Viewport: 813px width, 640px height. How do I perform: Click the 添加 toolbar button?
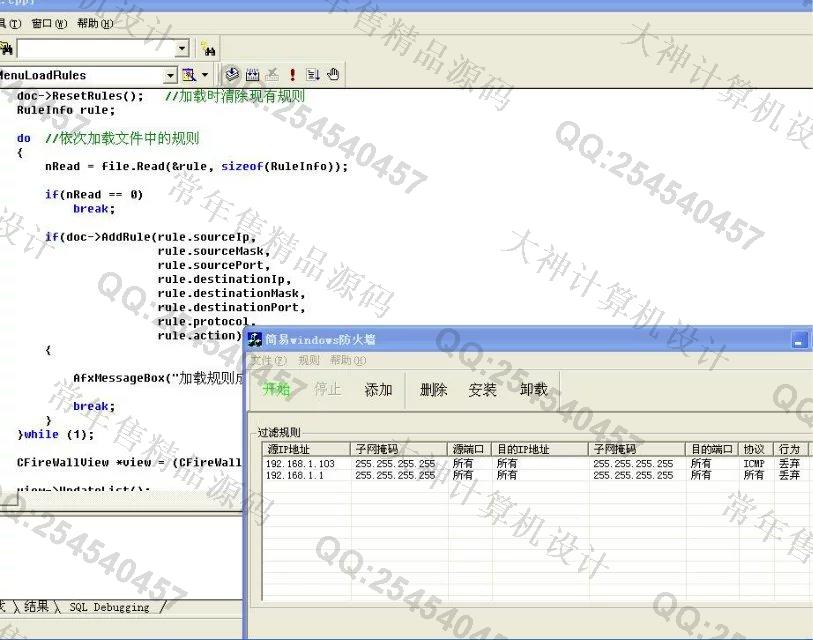click(378, 389)
